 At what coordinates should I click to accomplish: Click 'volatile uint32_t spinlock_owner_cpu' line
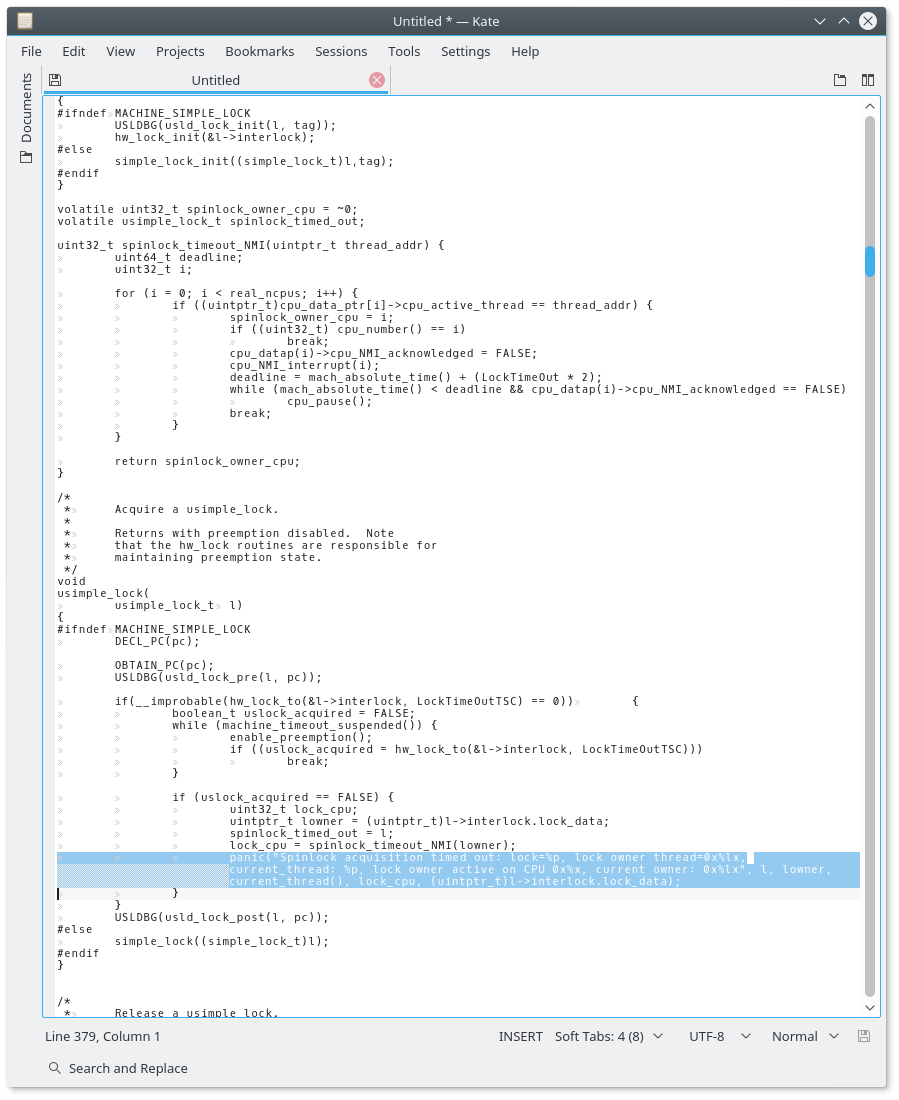click(x=207, y=209)
